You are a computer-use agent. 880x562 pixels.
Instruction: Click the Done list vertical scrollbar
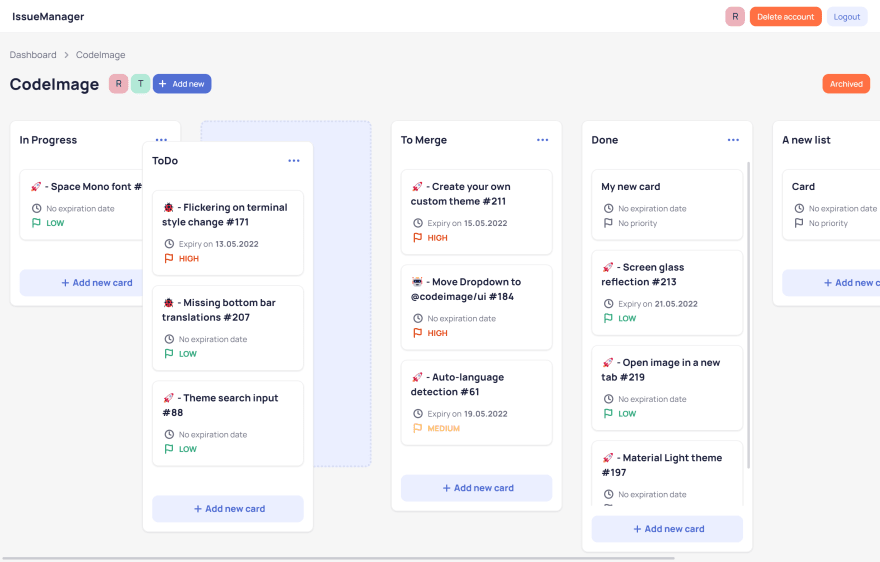click(x=748, y=315)
